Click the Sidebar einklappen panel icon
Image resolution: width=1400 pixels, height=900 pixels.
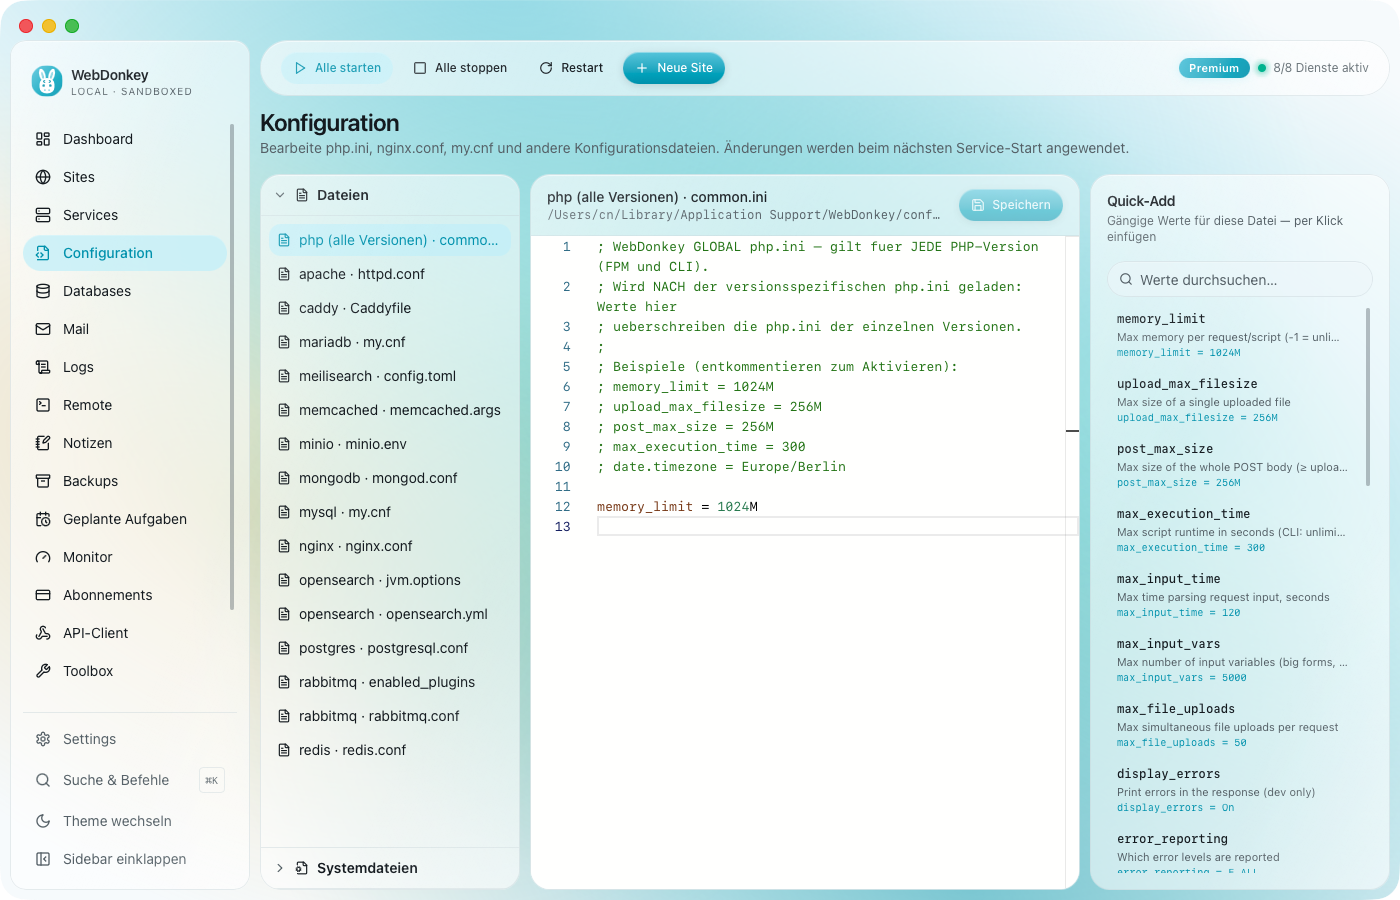pyautogui.click(x=43, y=859)
